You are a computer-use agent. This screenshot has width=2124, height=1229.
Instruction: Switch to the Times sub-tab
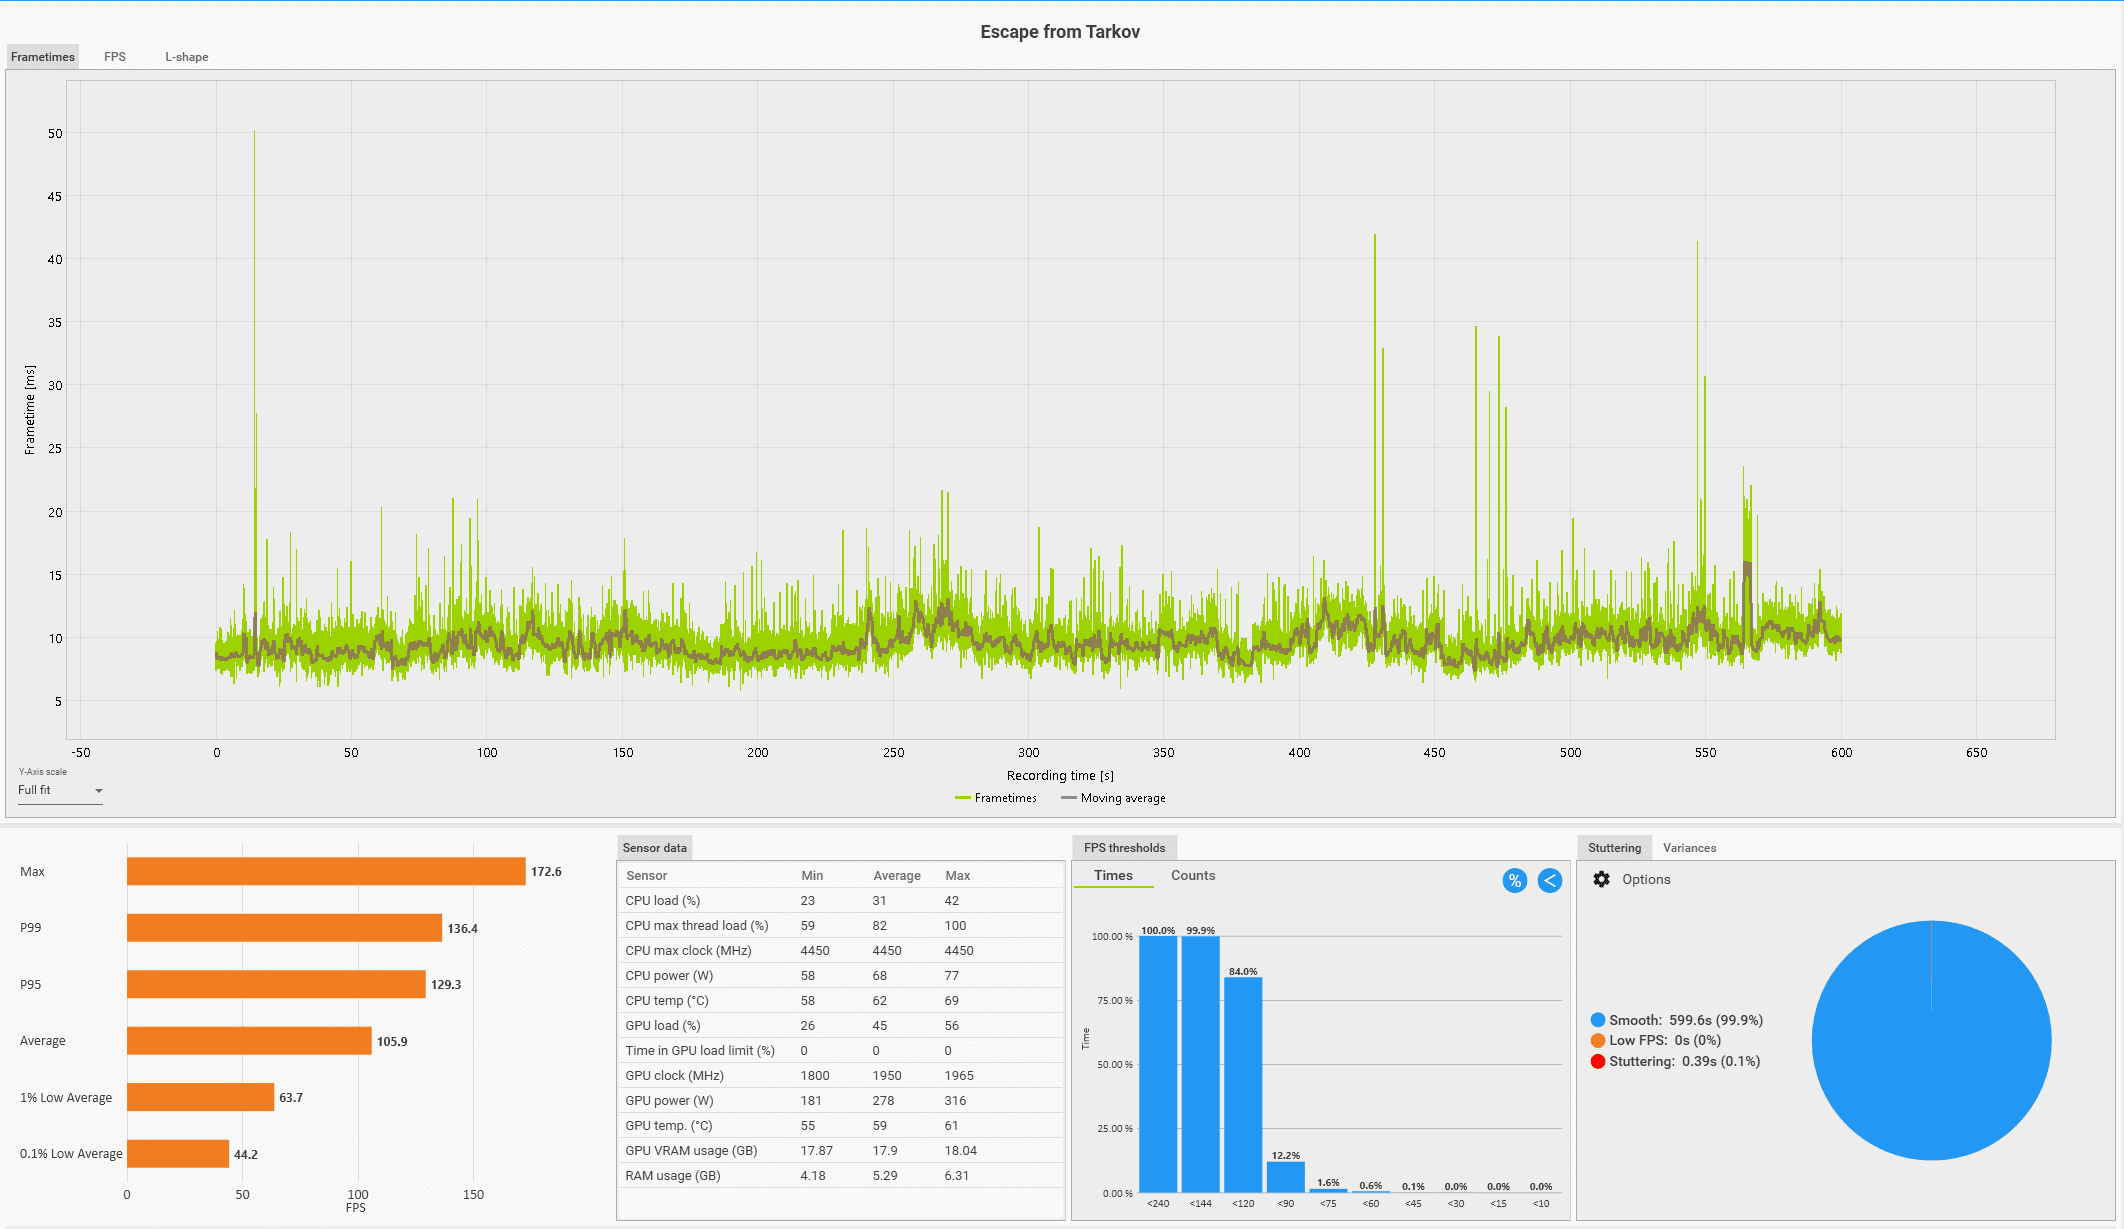(1113, 875)
